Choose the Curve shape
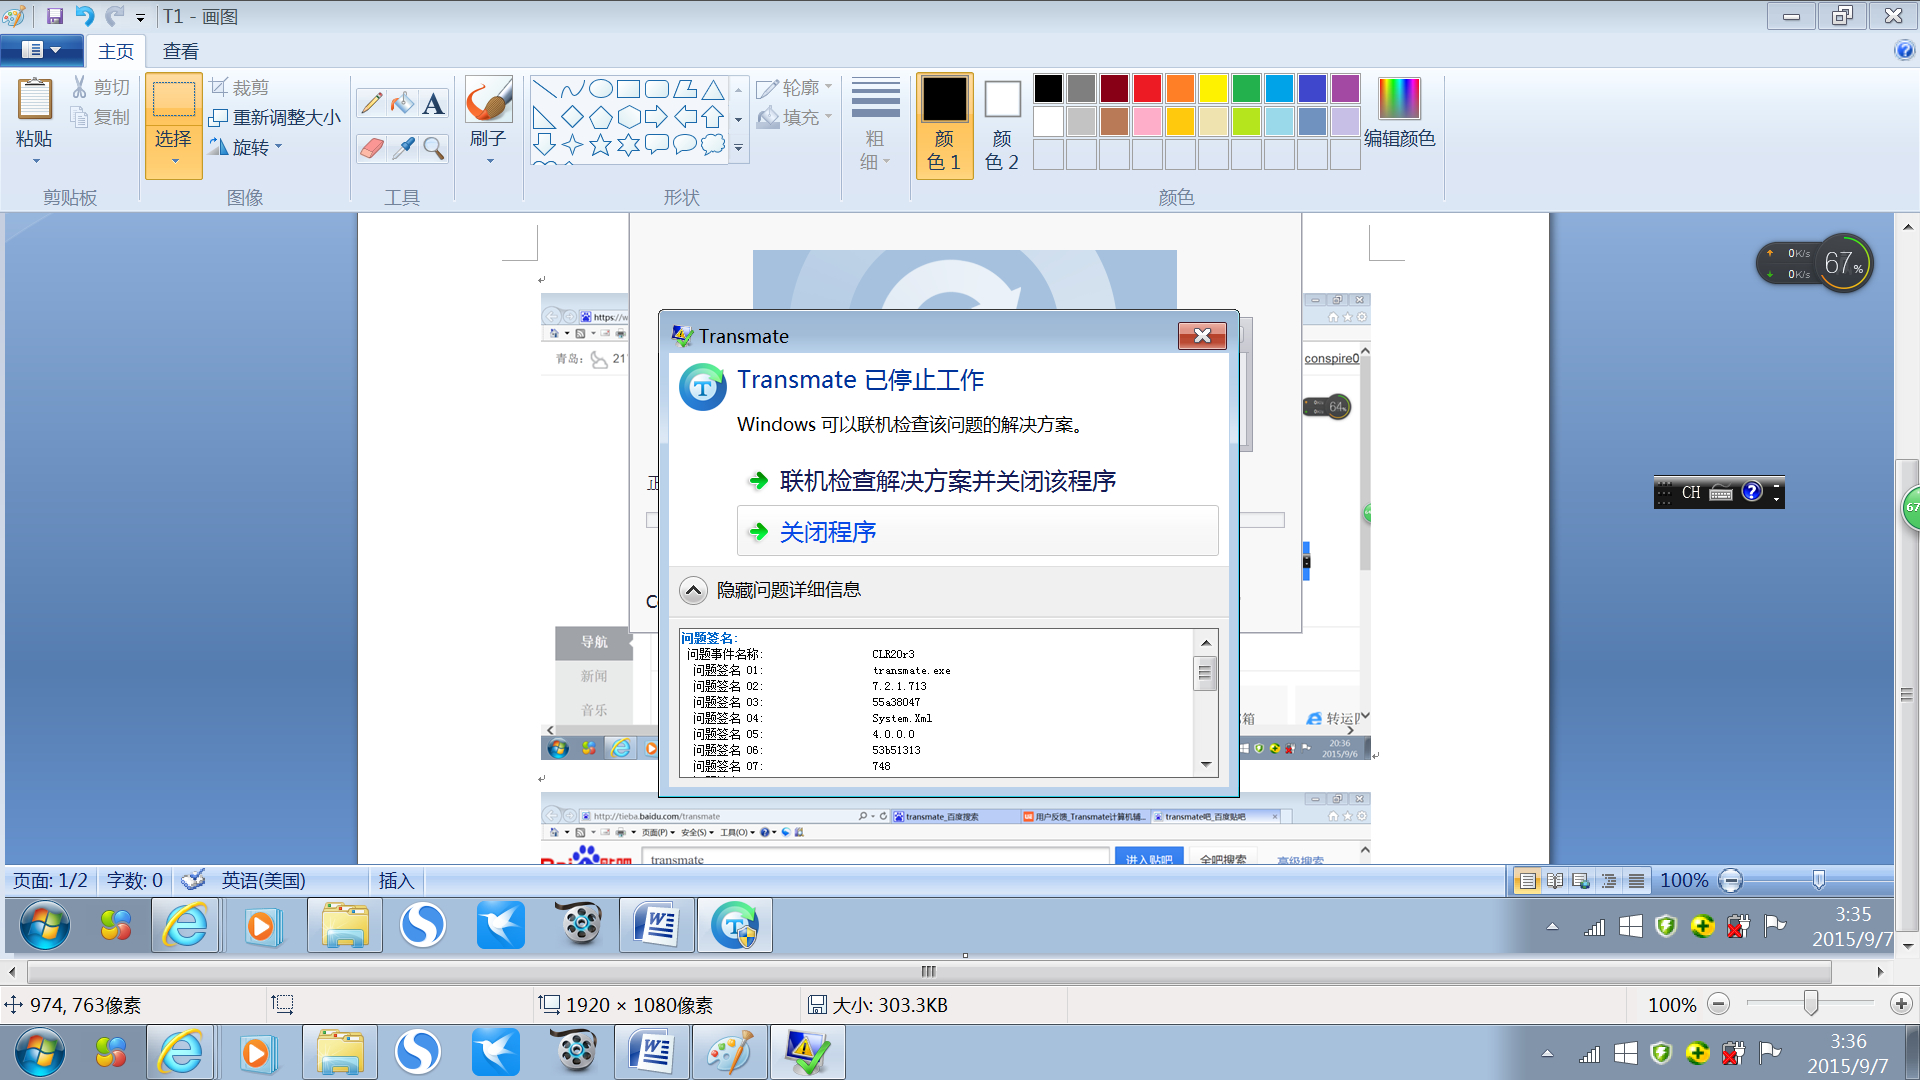This screenshot has width=1920, height=1080. tap(572, 89)
